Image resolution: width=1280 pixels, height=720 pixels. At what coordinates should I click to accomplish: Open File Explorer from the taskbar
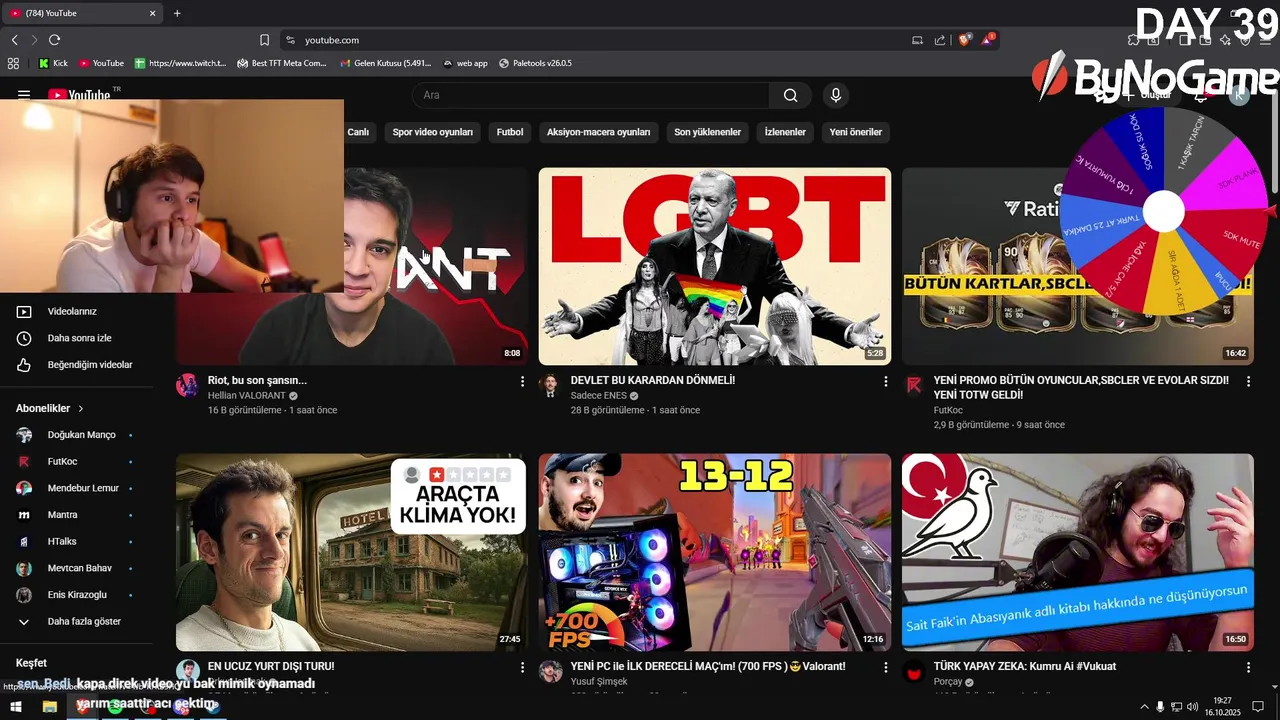[49, 707]
